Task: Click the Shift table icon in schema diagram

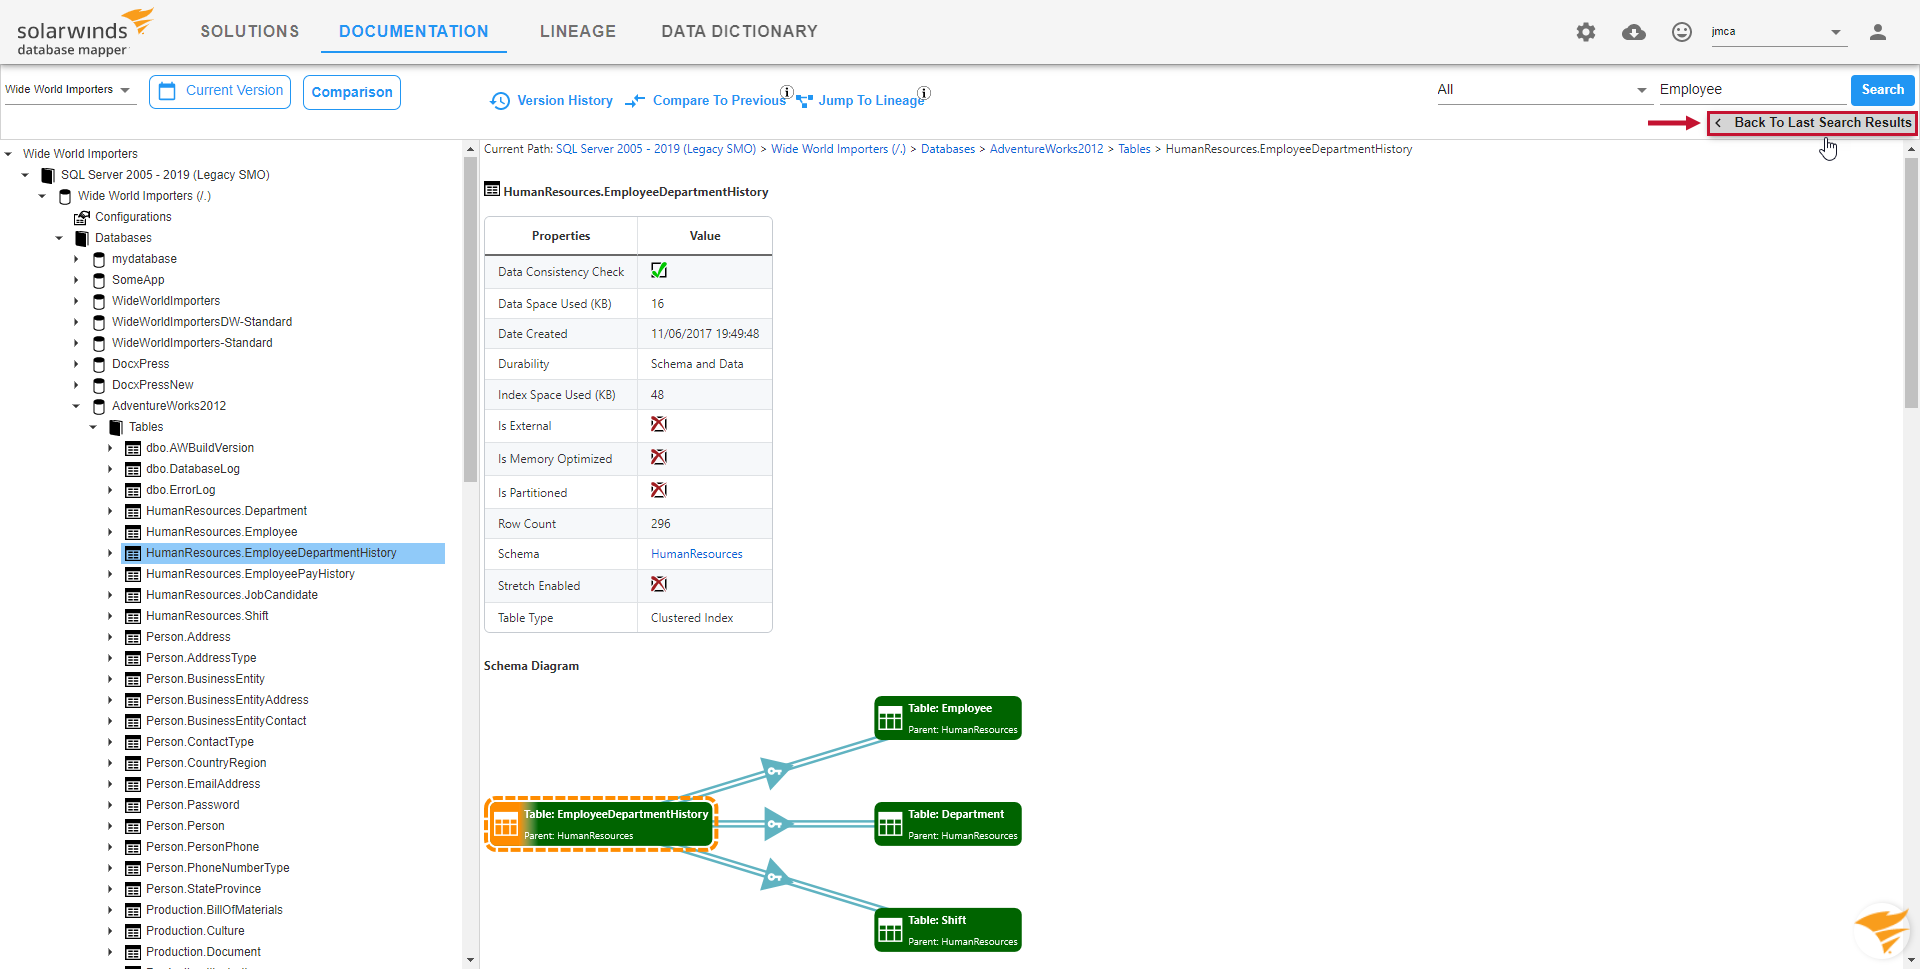Action: click(890, 930)
